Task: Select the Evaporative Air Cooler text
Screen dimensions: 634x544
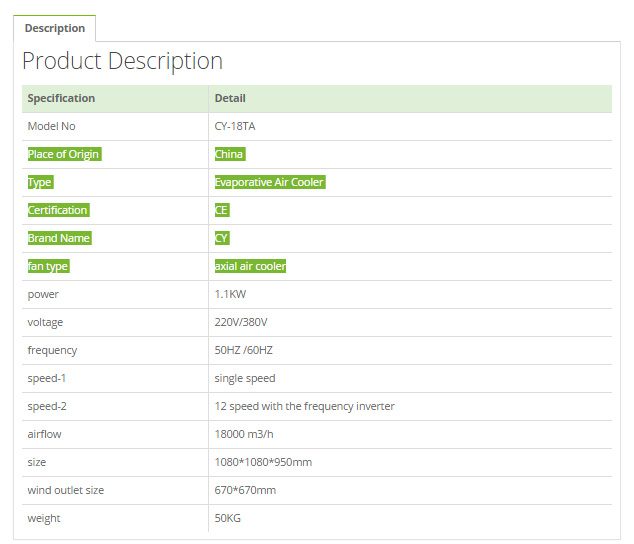Action: tap(270, 182)
